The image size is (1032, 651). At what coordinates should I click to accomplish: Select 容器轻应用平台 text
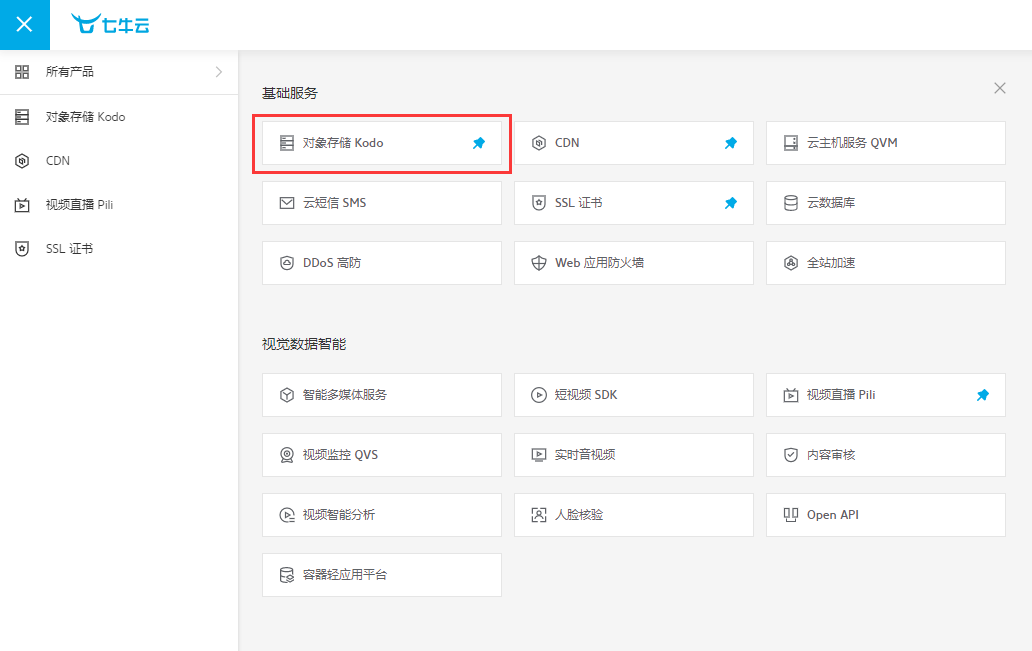click(x=345, y=575)
